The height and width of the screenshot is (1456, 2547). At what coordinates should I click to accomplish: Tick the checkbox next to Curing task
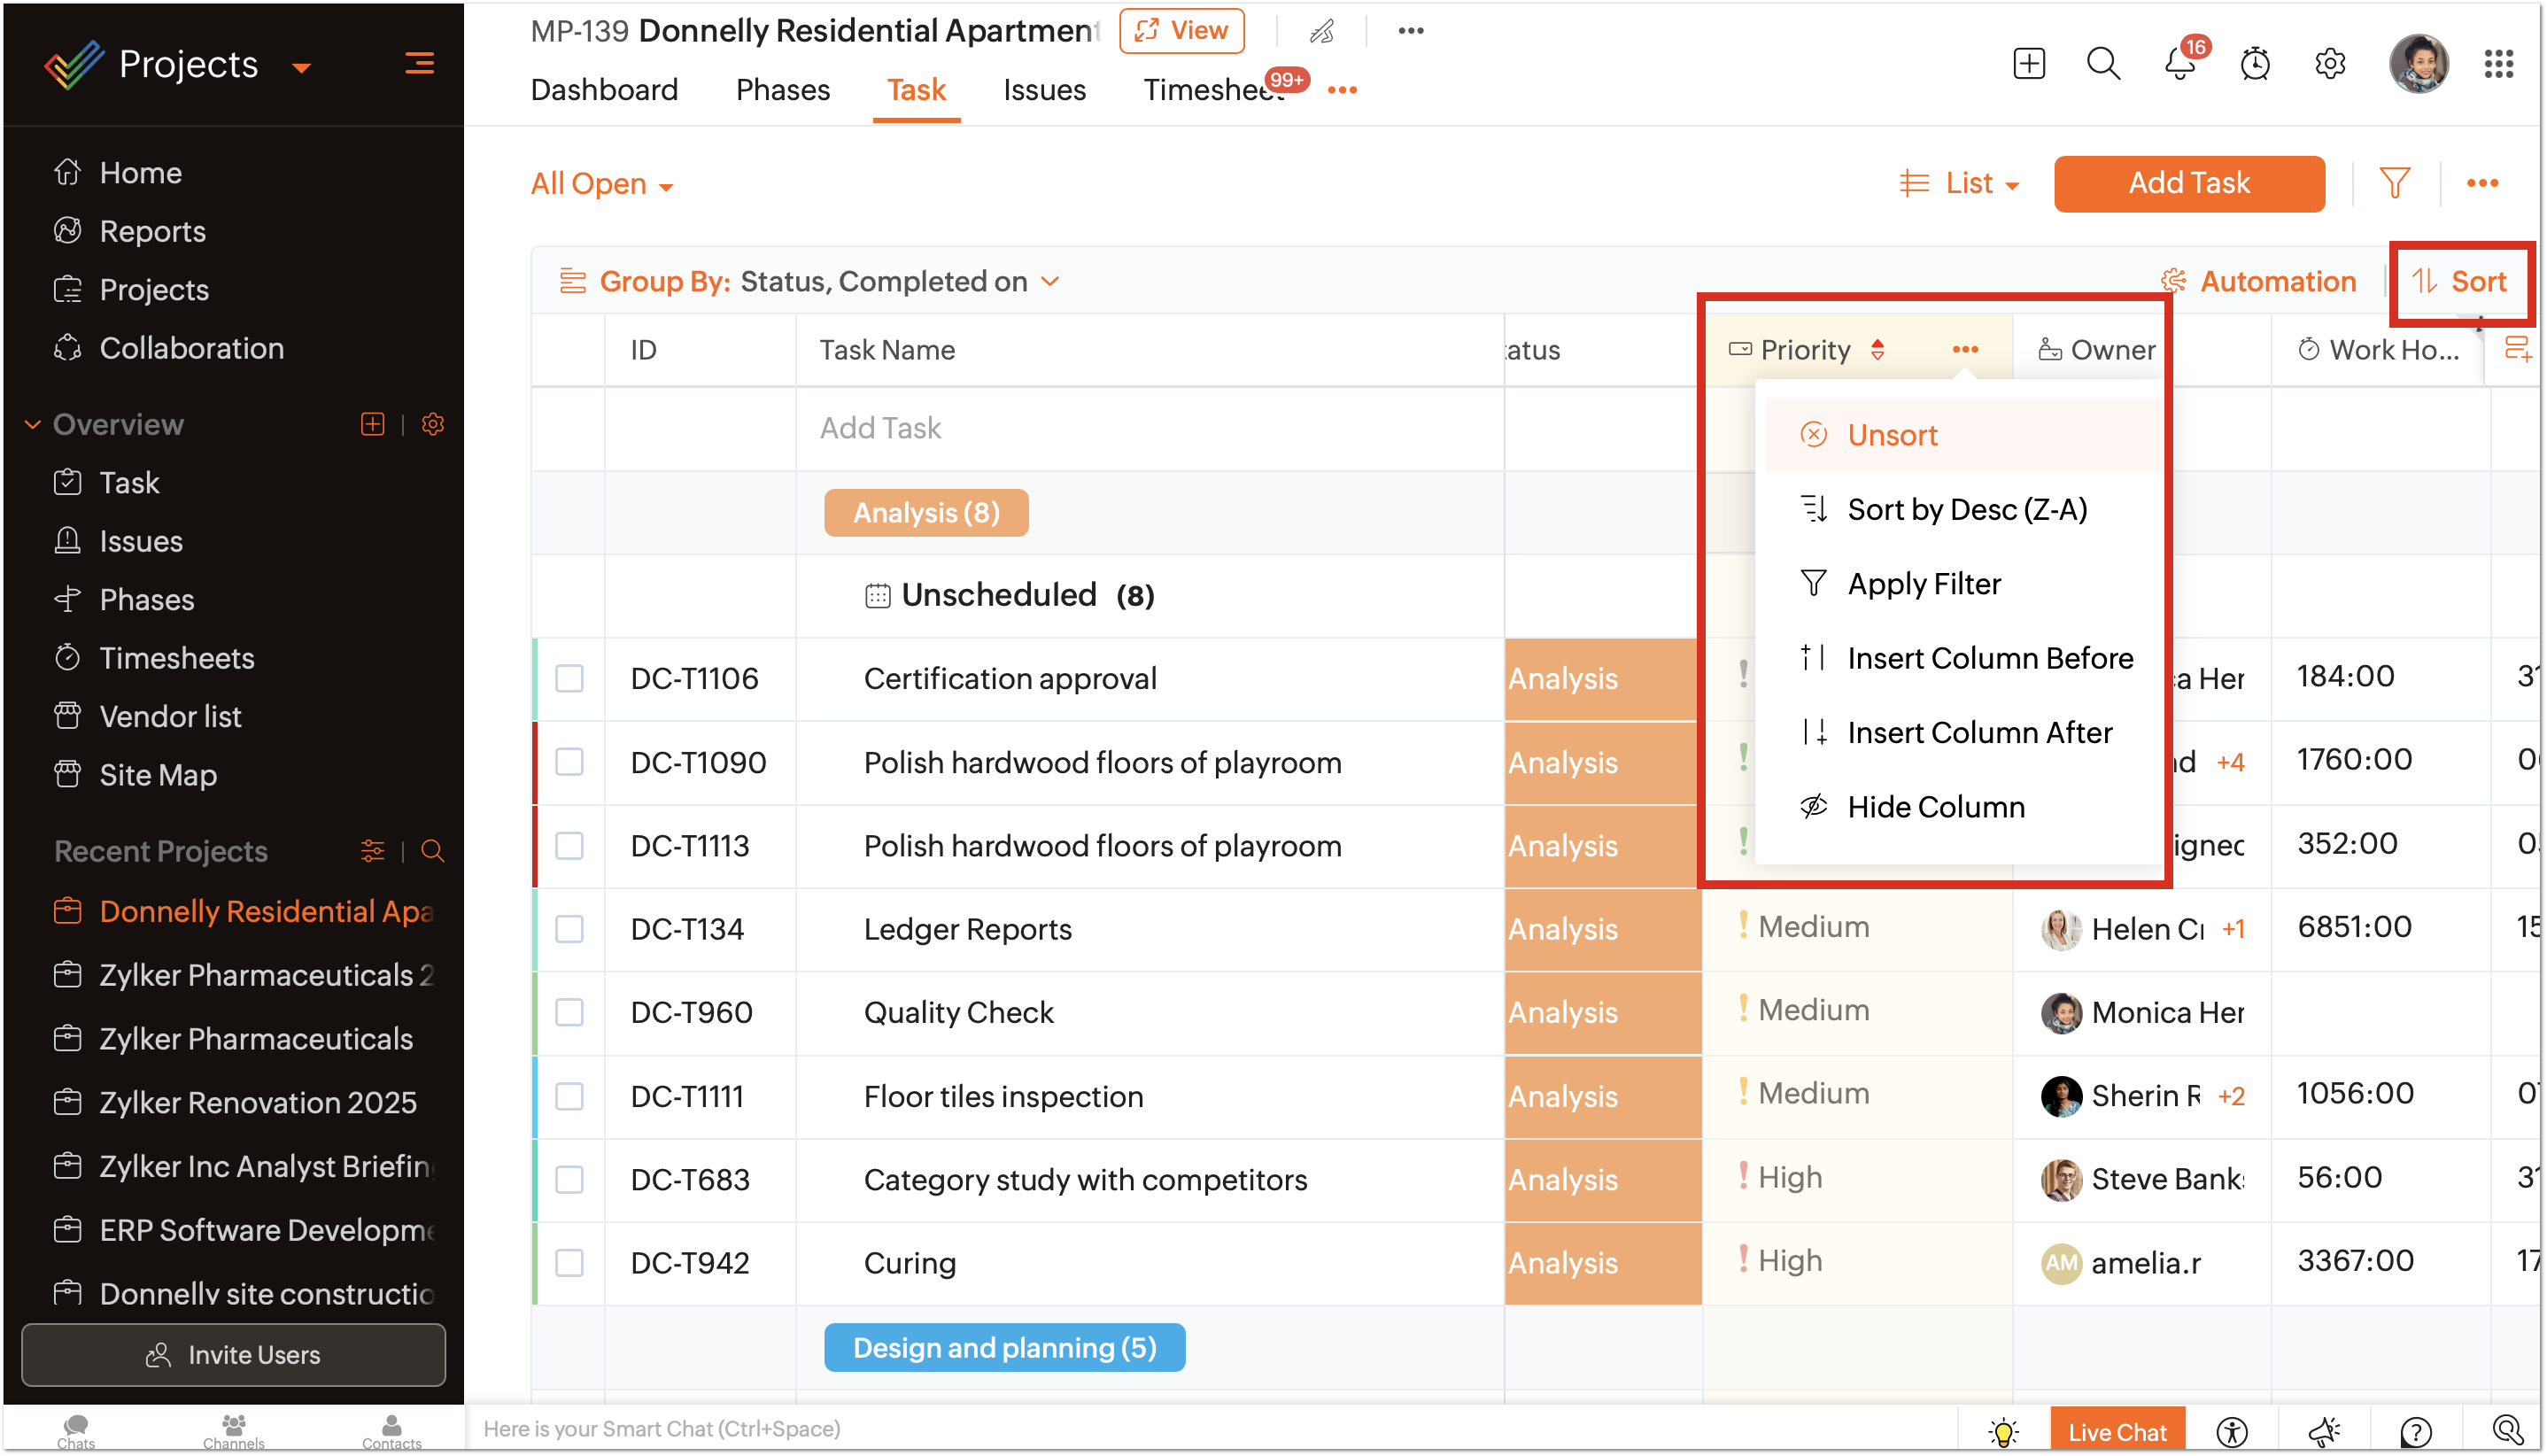[569, 1262]
